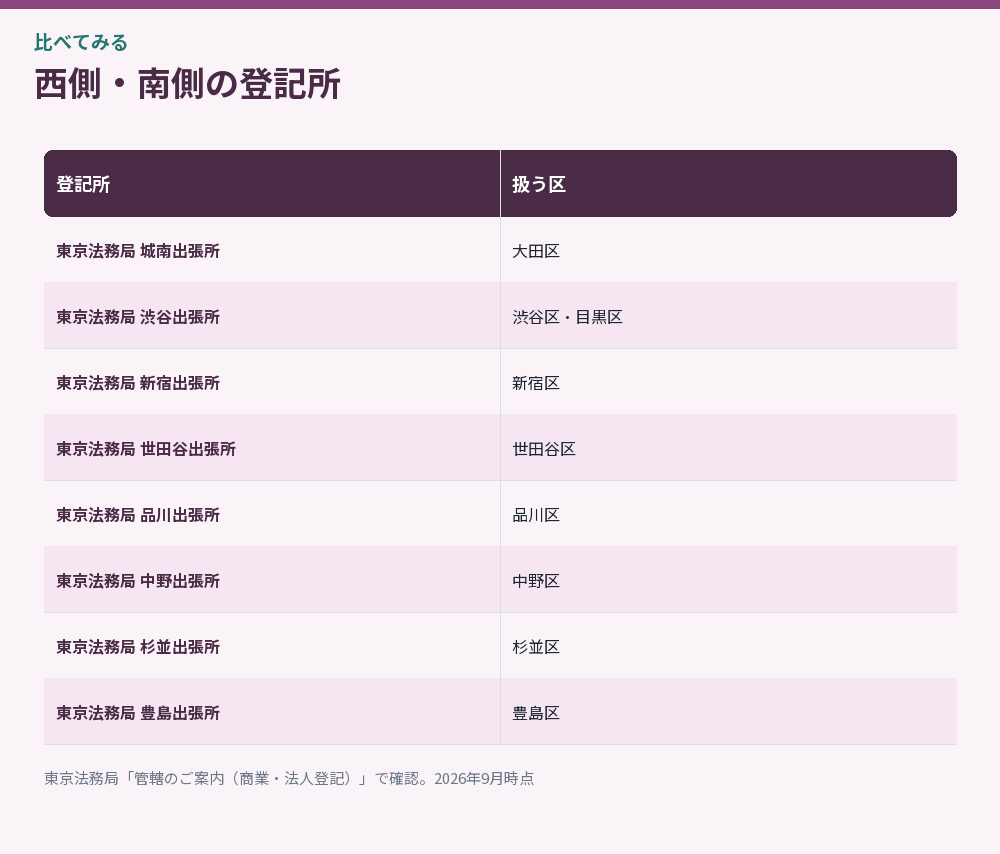Screen dimensions: 1000x854
Task: Click the source note mentioning 2026年9月時点
Action: (x=289, y=778)
